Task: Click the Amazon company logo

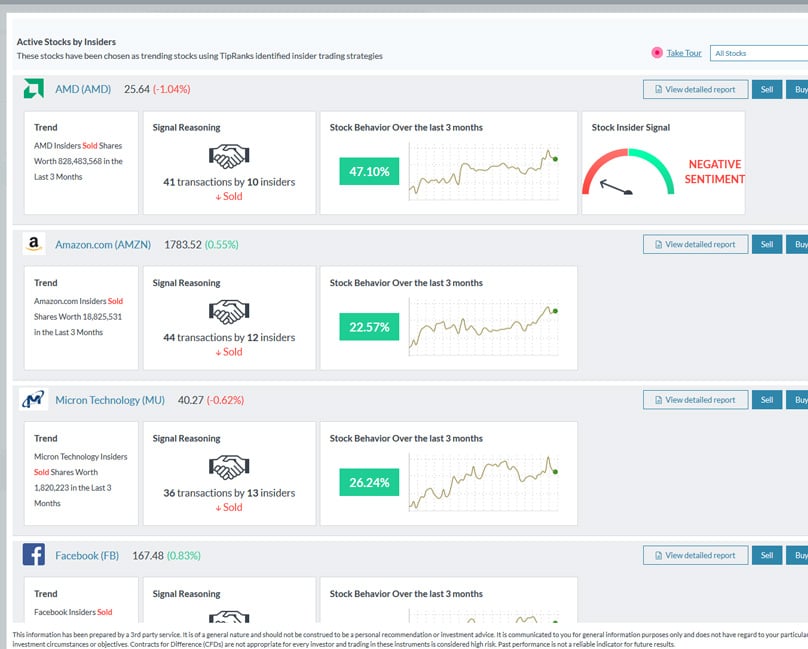Action: tap(34, 244)
